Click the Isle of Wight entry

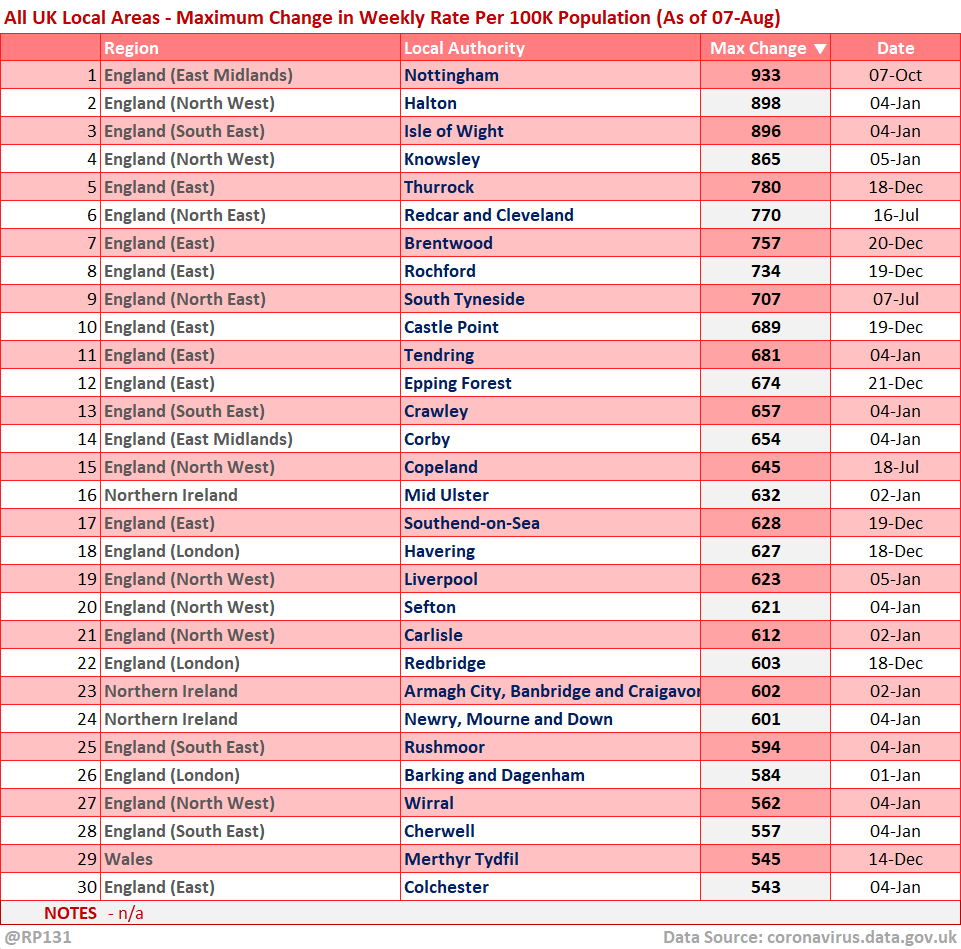pyautogui.click(x=454, y=131)
